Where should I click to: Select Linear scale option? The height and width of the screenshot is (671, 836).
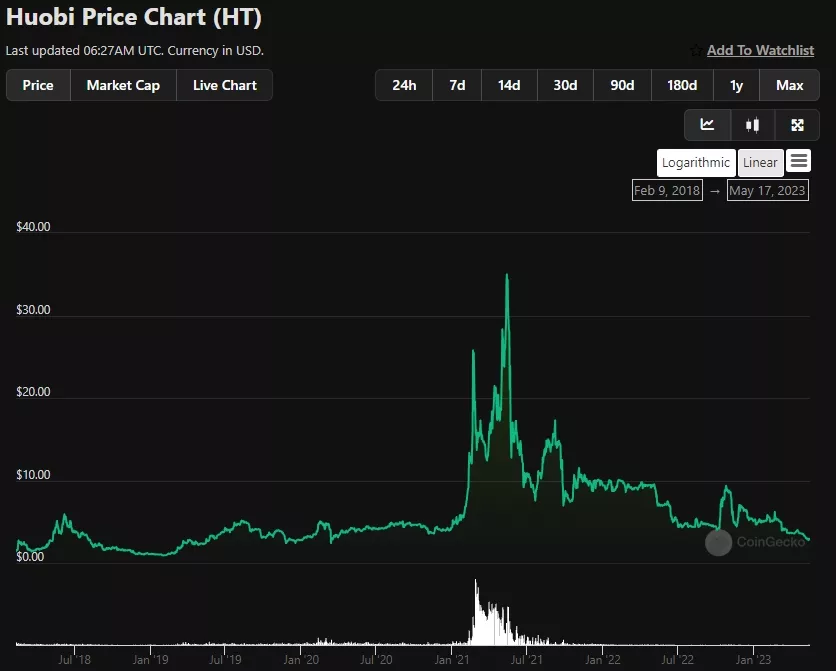pos(760,163)
